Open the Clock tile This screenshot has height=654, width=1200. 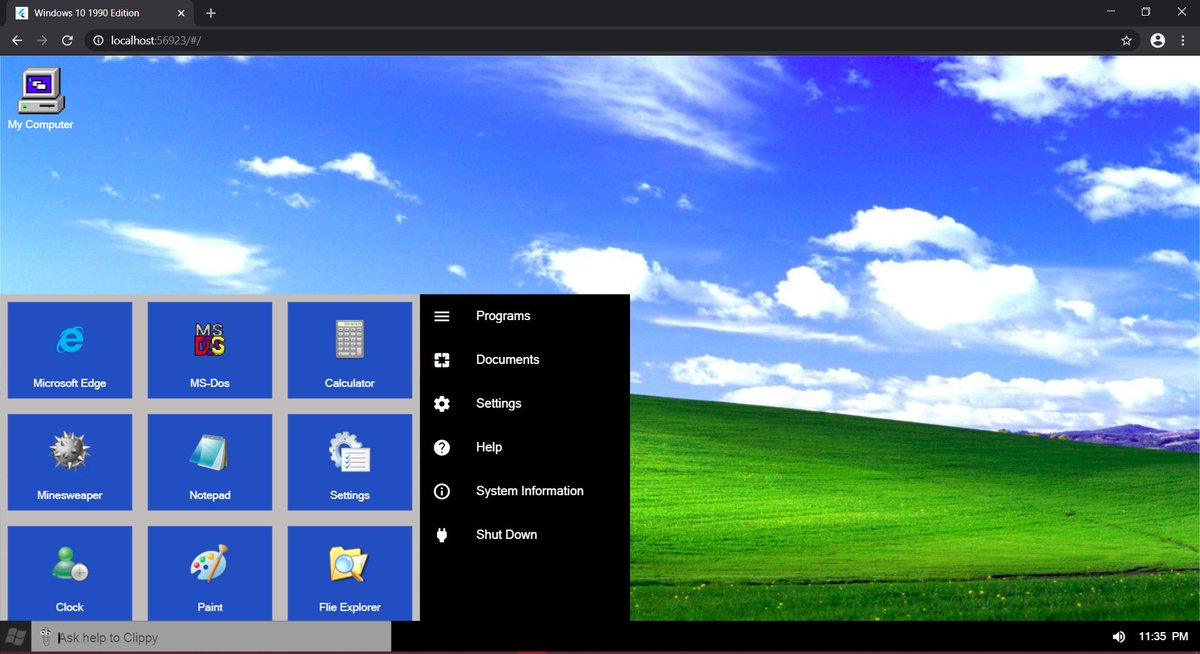click(70, 573)
